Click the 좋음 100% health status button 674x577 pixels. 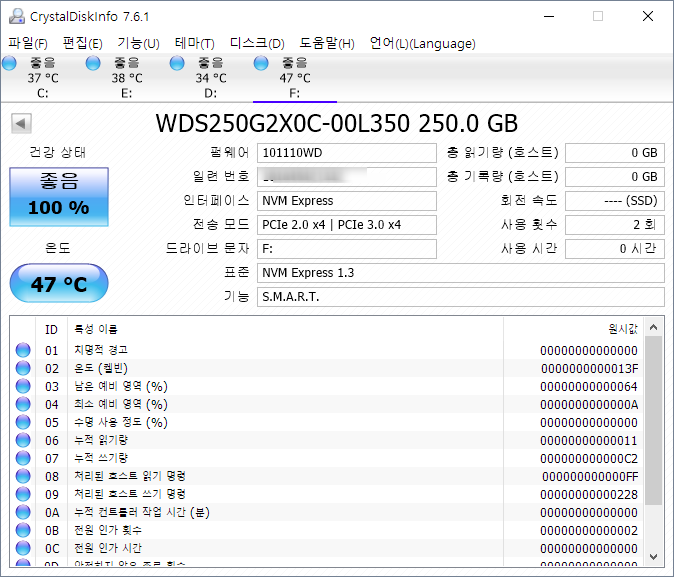point(58,196)
